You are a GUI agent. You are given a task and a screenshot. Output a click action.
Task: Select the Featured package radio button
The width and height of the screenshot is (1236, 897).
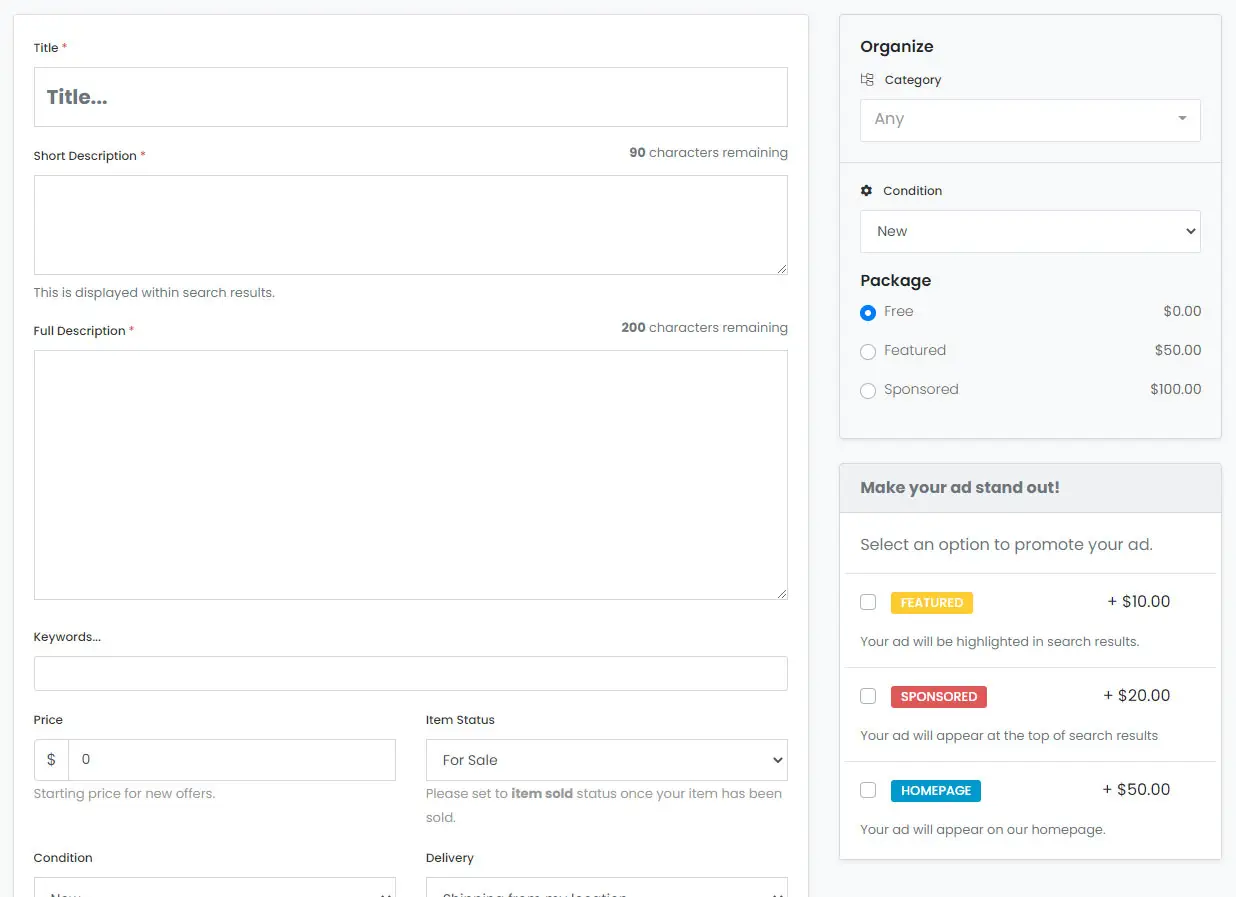point(868,352)
